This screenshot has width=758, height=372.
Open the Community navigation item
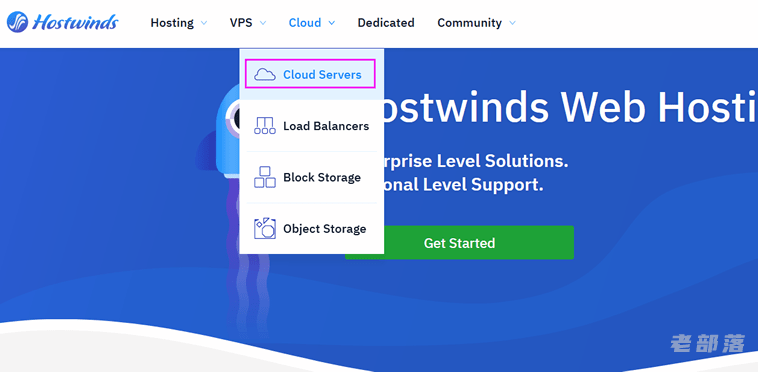click(x=469, y=23)
